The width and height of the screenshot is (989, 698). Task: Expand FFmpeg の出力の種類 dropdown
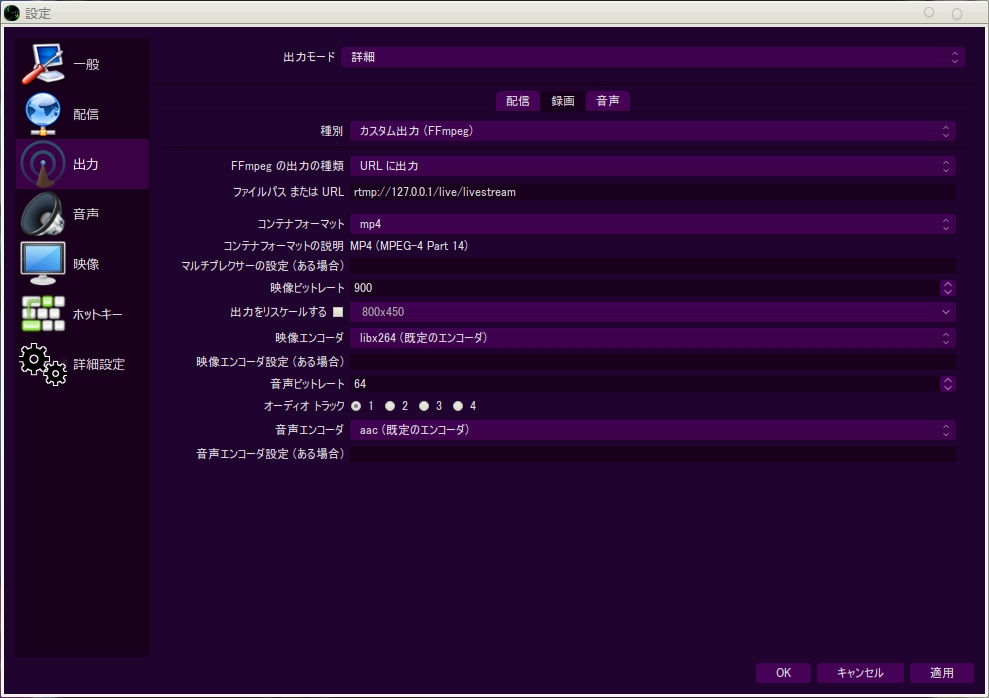[x=653, y=166]
